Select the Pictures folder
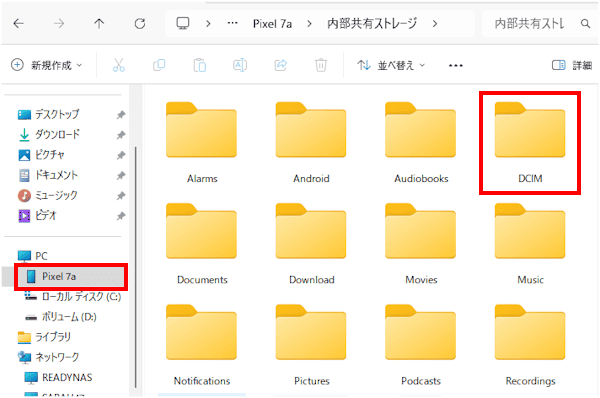 coord(311,346)
